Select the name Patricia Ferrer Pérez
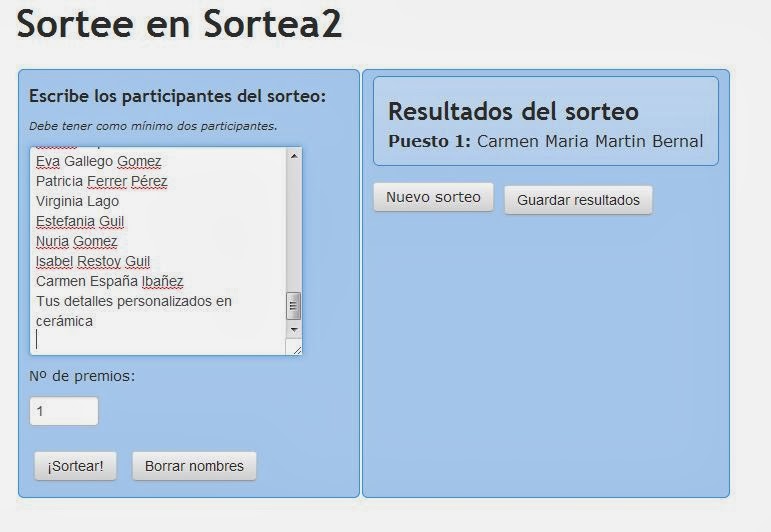 pyautogui.click(x=102, y=181)
